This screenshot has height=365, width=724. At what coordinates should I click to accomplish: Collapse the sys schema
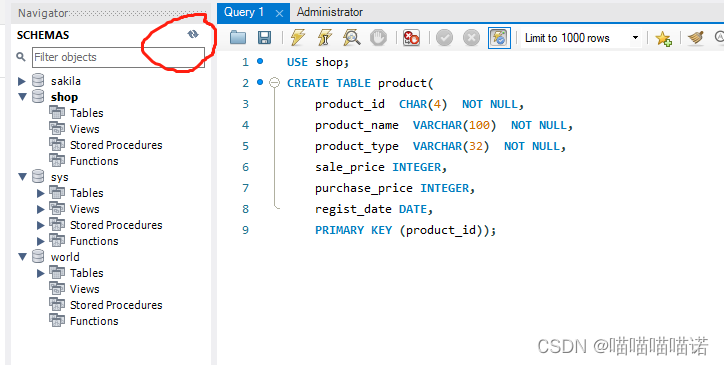tap(22, 176)
